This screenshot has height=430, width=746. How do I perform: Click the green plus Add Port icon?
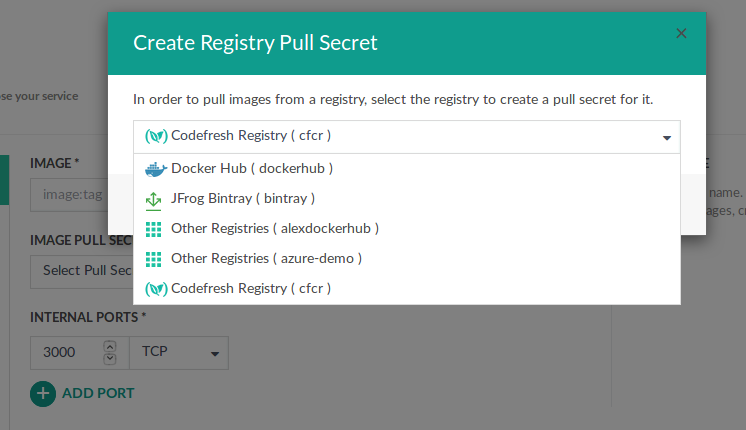pyautogui.click(x=43, y=393)
